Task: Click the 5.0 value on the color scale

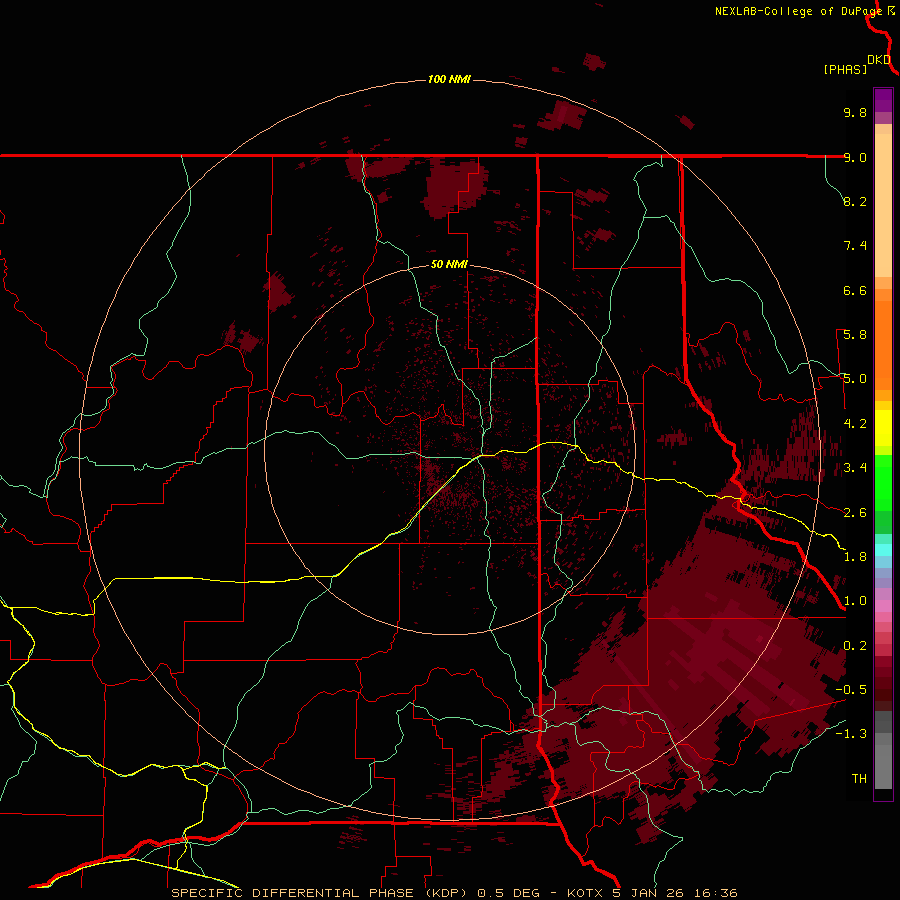Action: pos(855,379)
